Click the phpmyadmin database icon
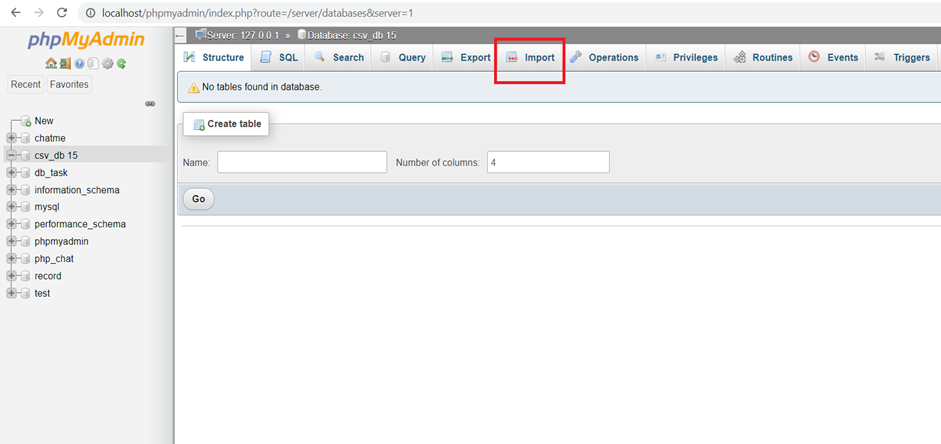Screen dimensions: 941x444 click(x=25, y=242)
